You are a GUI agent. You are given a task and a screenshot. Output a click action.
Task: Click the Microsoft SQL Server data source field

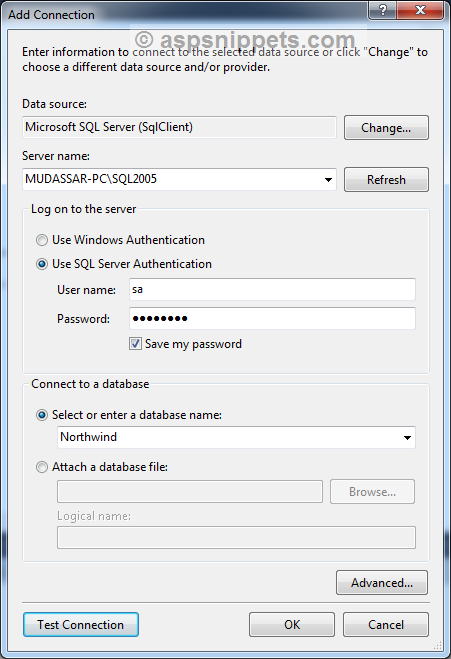tap(179, 127)
